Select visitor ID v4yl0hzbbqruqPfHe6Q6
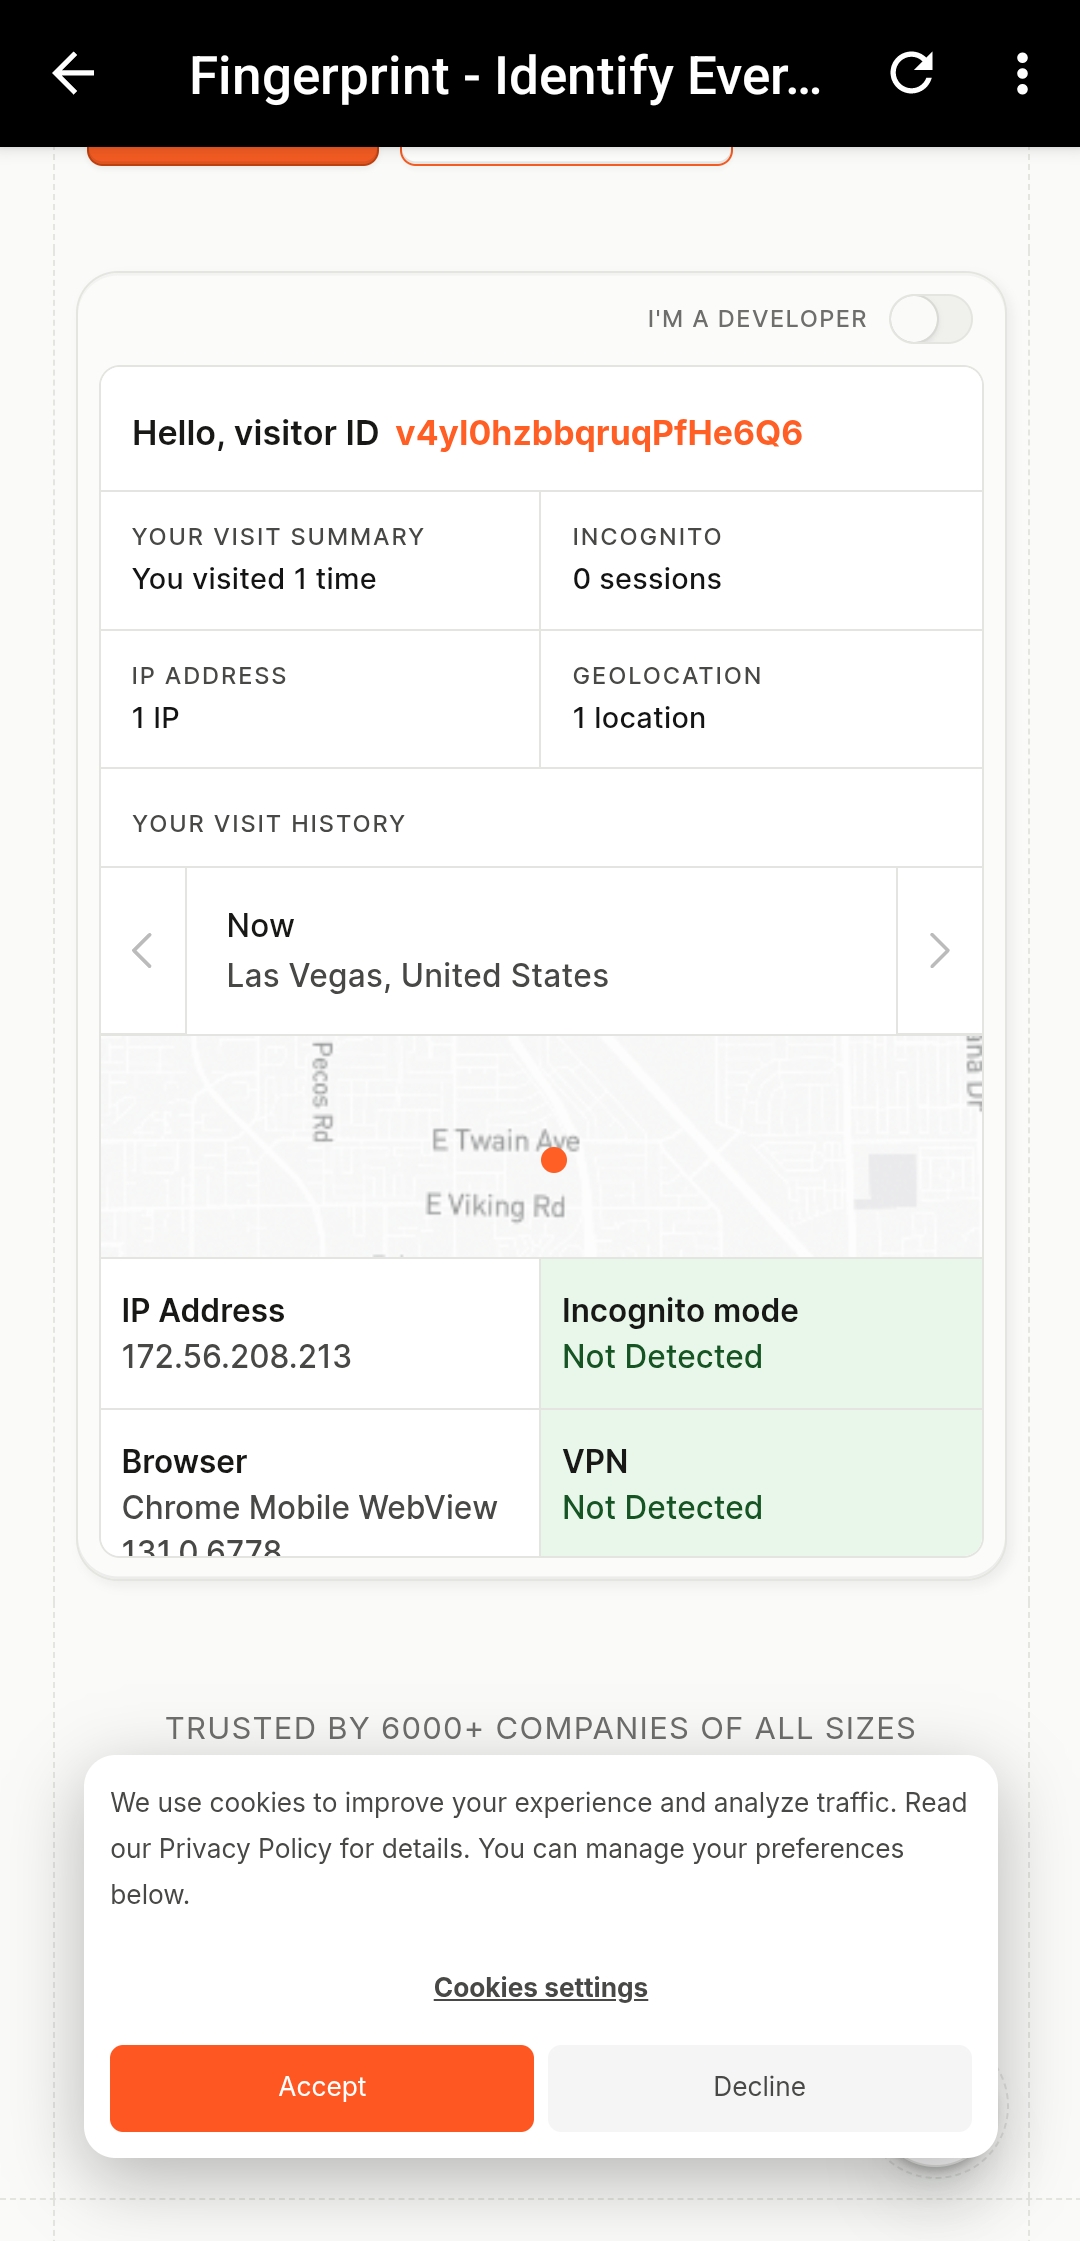Screen dimensions: 1080x2241 pyautogui.click(x=599, y=433)
